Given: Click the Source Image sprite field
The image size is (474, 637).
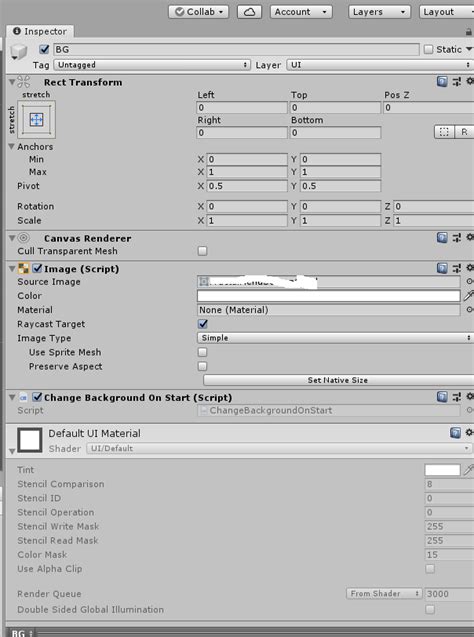Looking at the screenshot, I should [329, 282].
